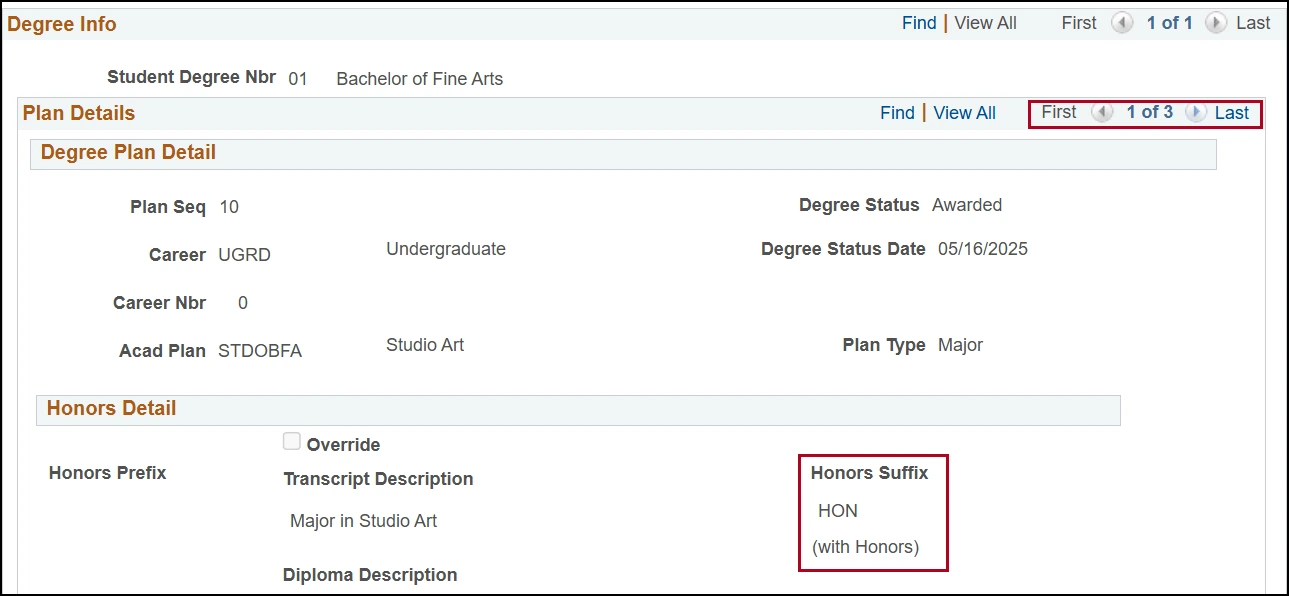Select 'Bachelor of Fine Arts' degree text
Image resolution: width=1289 pixels, height=596 pixels.
pos(420,79)
